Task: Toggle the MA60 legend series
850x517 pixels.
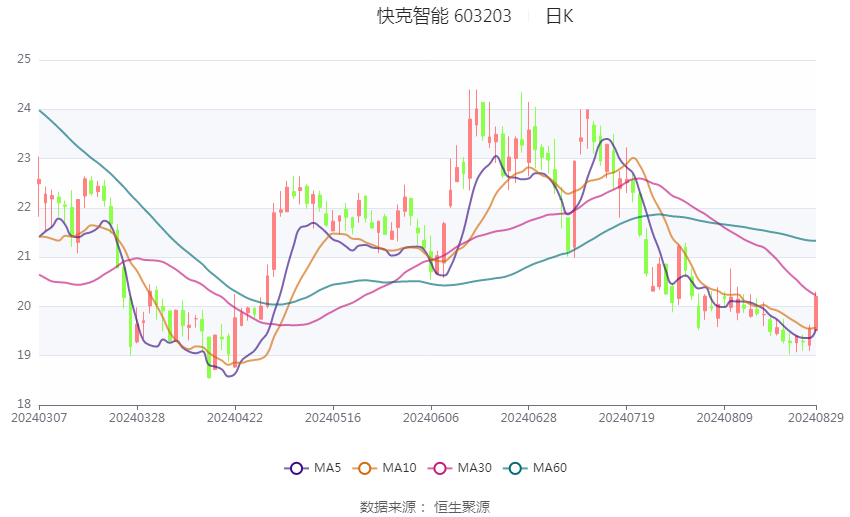Action: tap(535, 468)
